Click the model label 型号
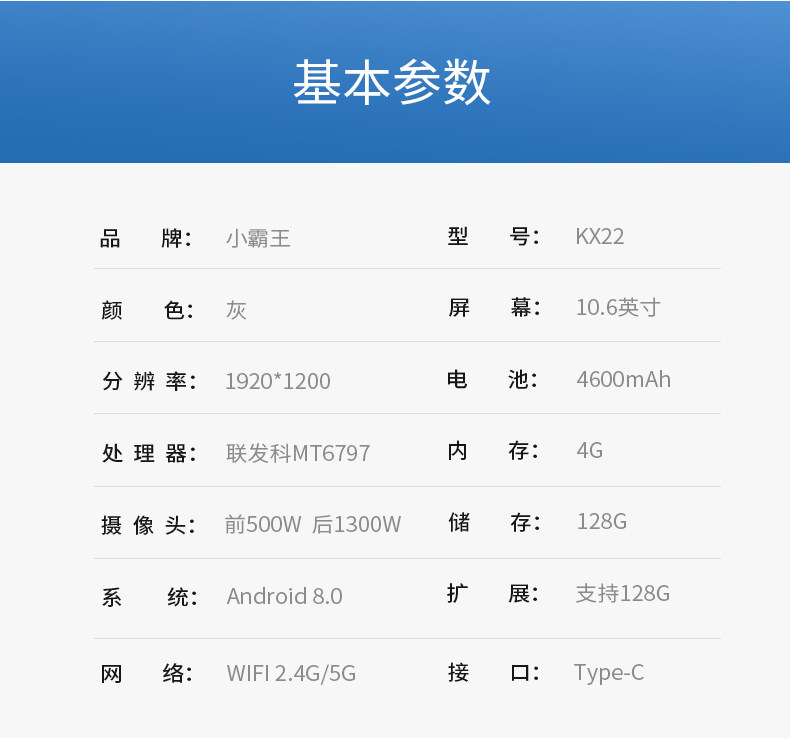The height and width of the screenshot is (738, 790). [494, 236]
